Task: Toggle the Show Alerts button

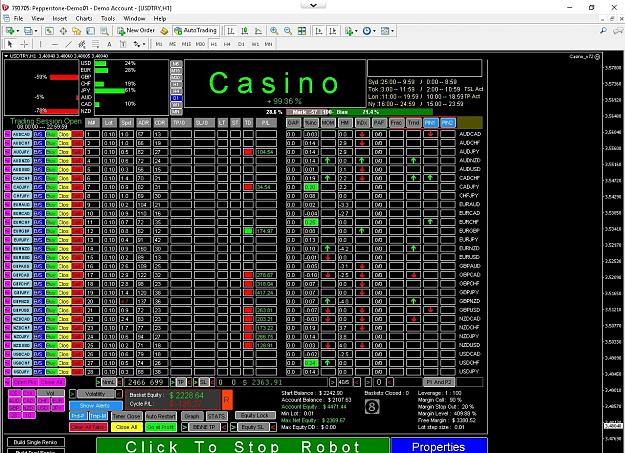Action: (x=96, y=406)
